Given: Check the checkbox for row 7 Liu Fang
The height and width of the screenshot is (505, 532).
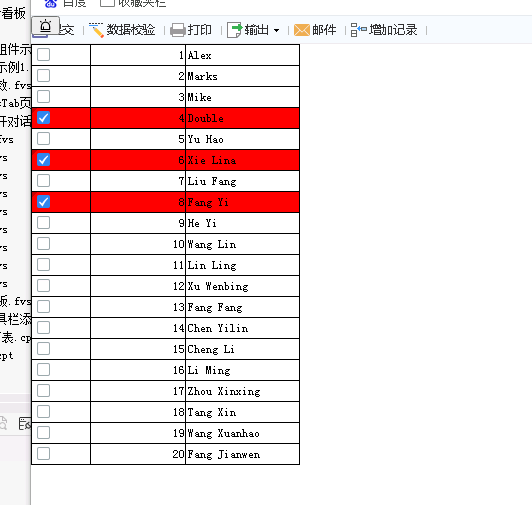Looking at the screenshot, I should 43,181.
